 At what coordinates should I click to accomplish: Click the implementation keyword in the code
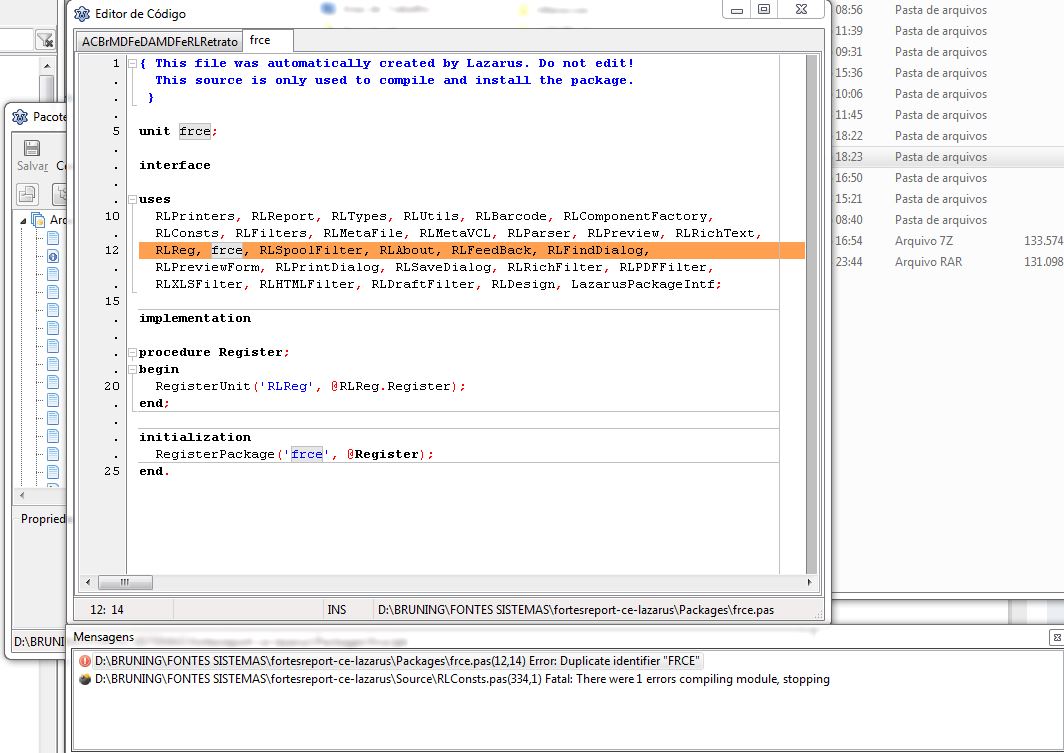pos(195,319)
